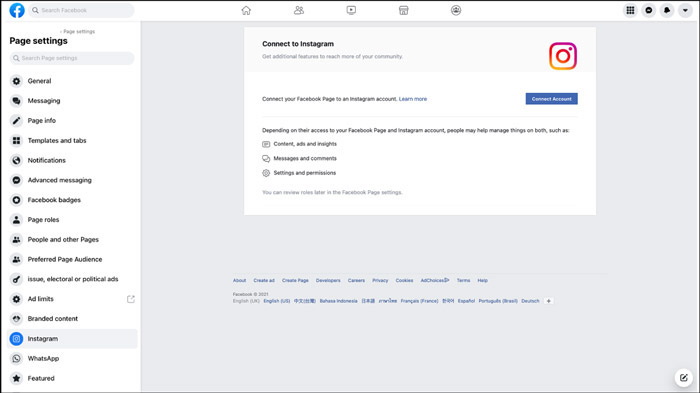Screen dimensions: 700x393
Task: Open Messaging settings
Action: [72, 101]
